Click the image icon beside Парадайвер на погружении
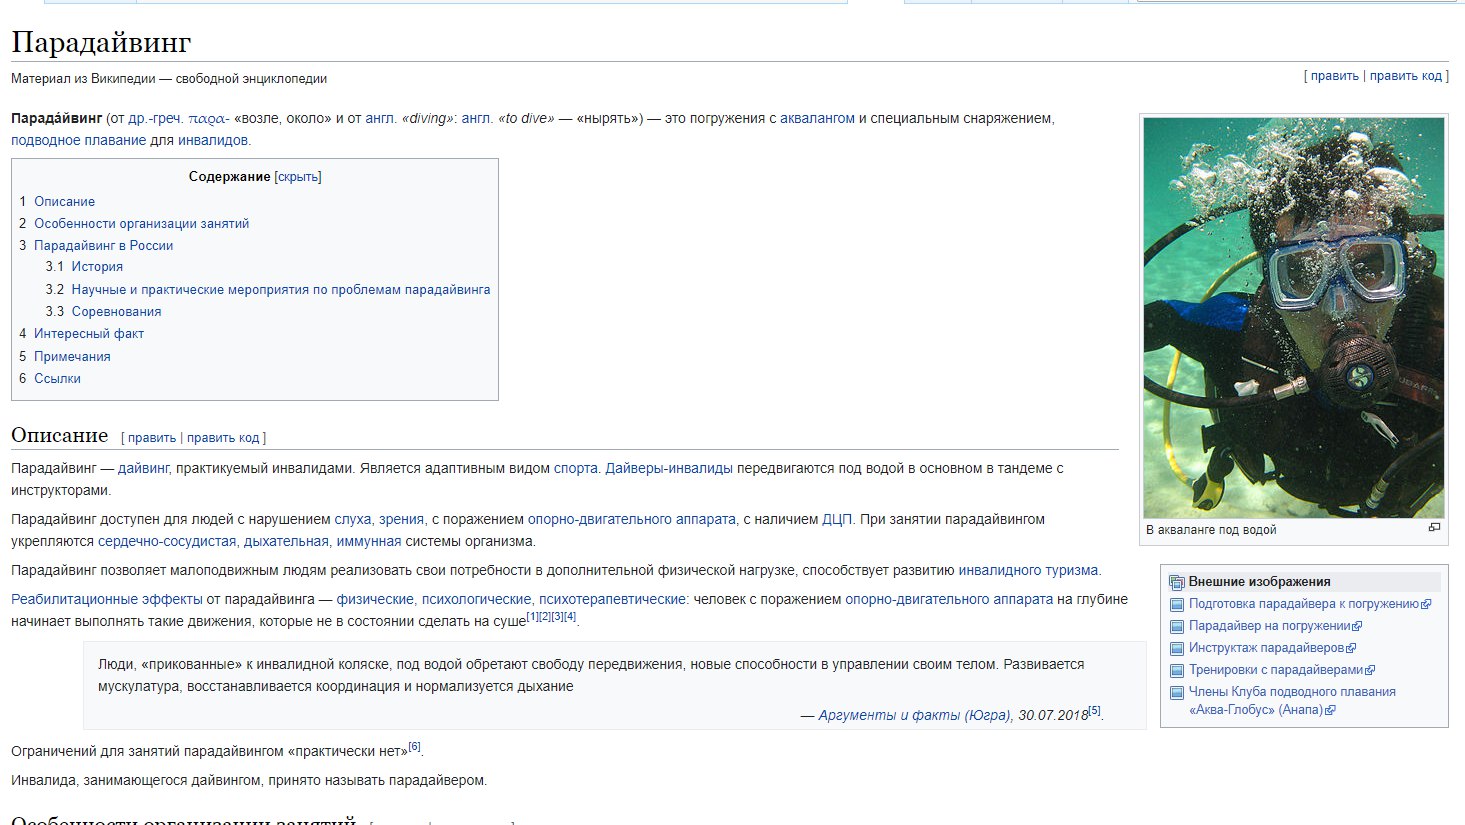Viewport: 1465px width, 825px height. 1177,626
